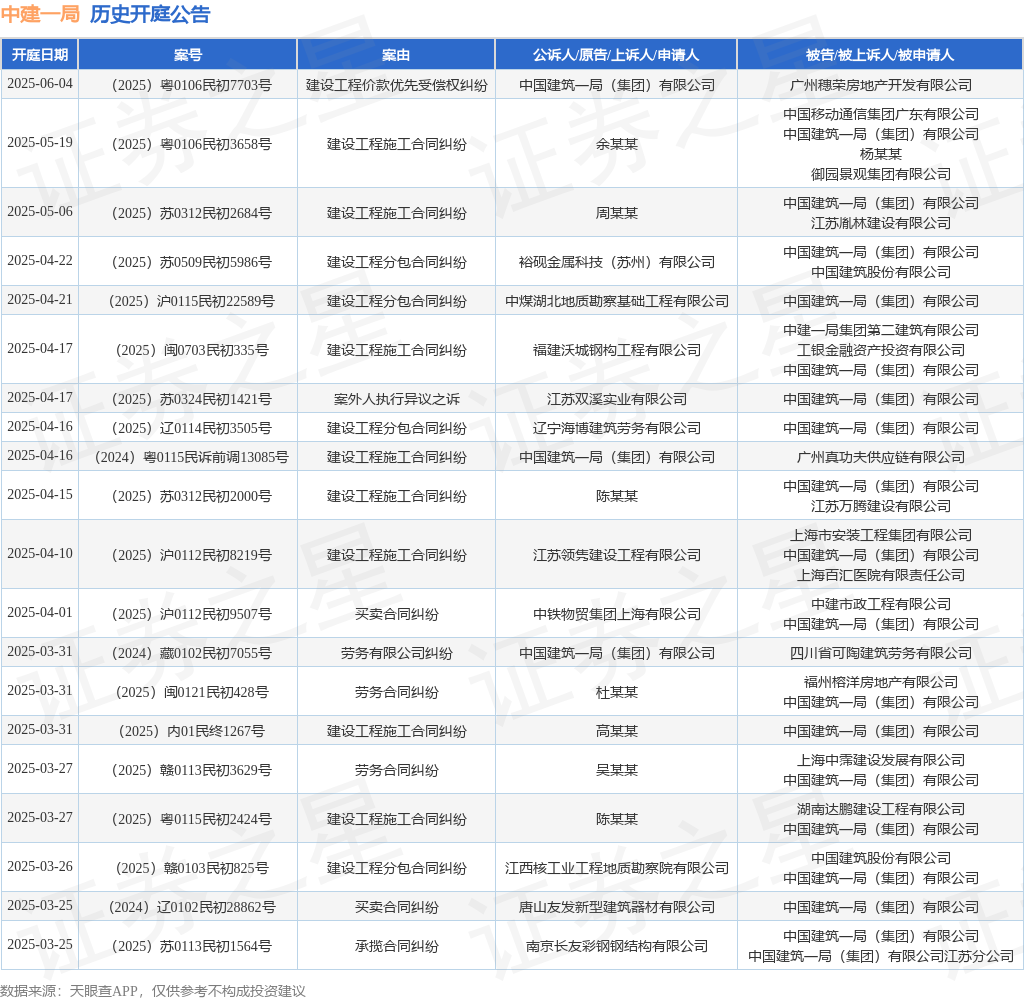The image size is (1024, 1000).
Task: Click defendant 上海市安装工程集团有限公司
Action: click(x=880, y=536)
